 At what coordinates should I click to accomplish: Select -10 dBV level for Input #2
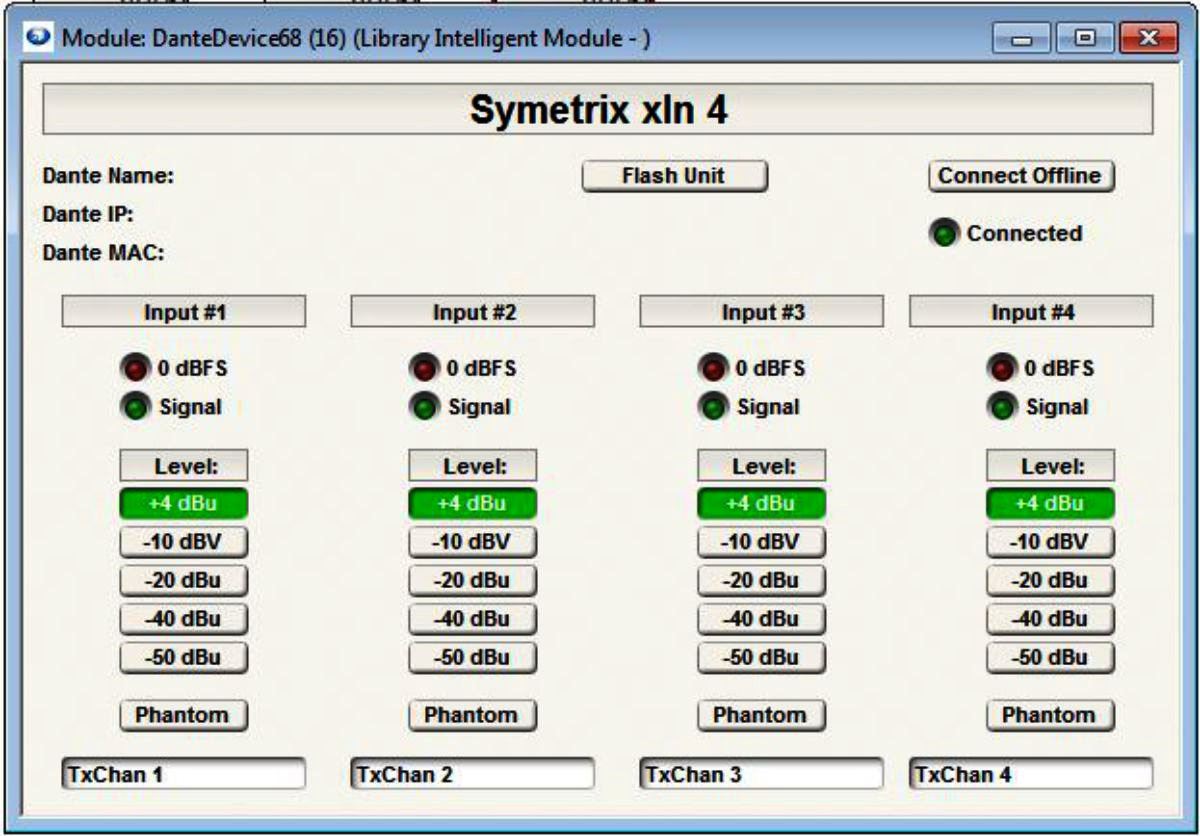[x=473, y=542]
